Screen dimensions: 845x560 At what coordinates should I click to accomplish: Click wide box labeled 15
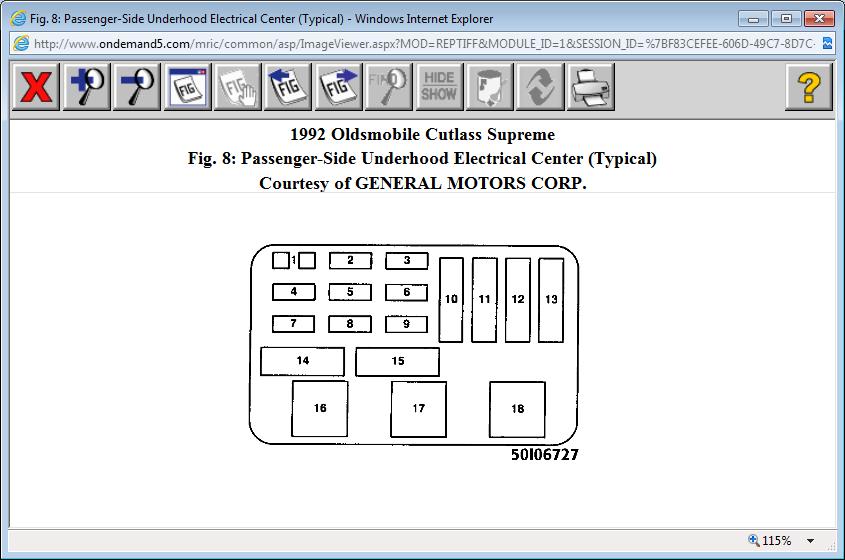(x=398, y=361)
